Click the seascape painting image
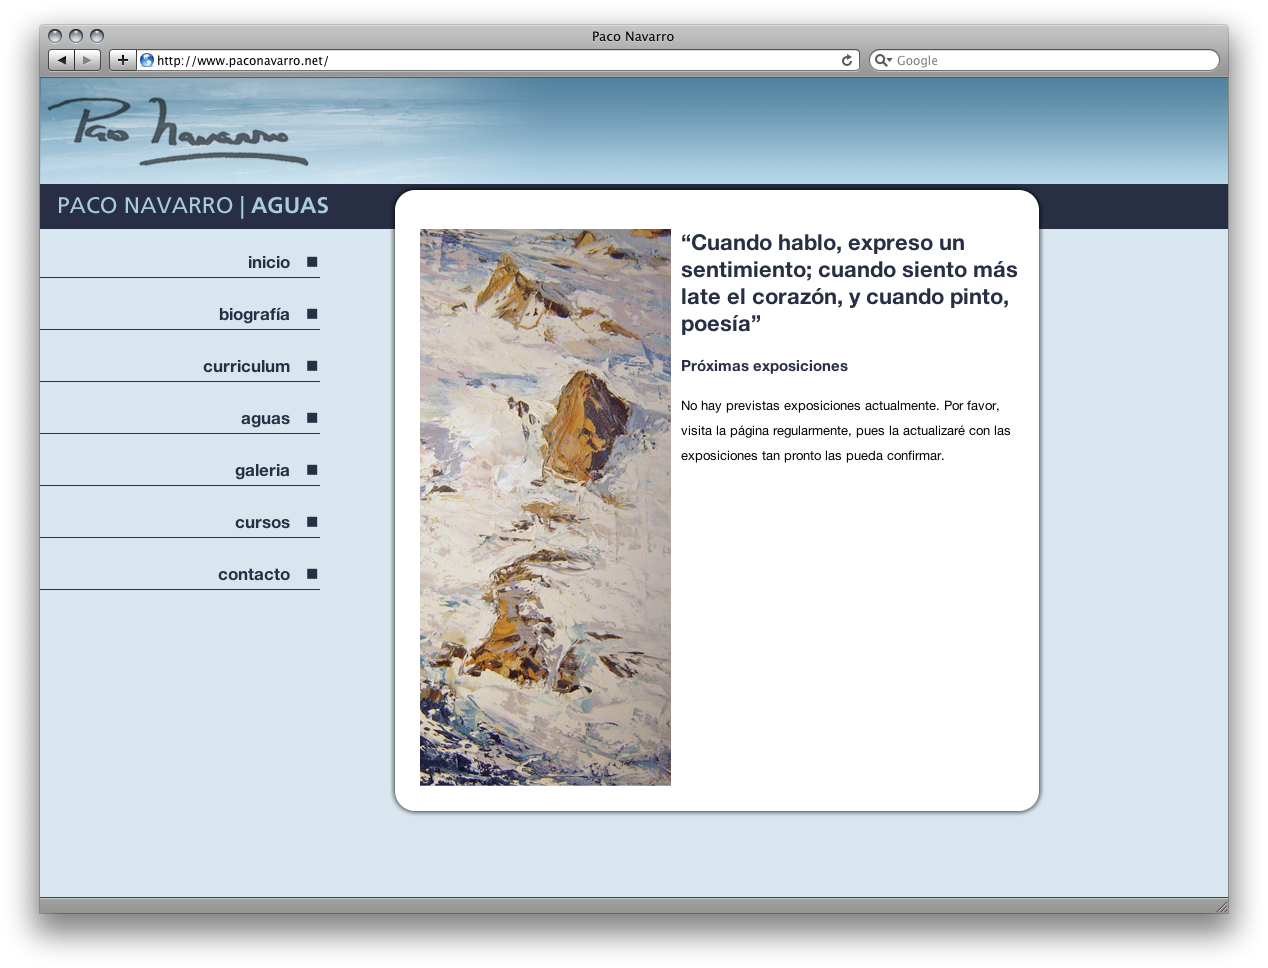 point(545,507)
